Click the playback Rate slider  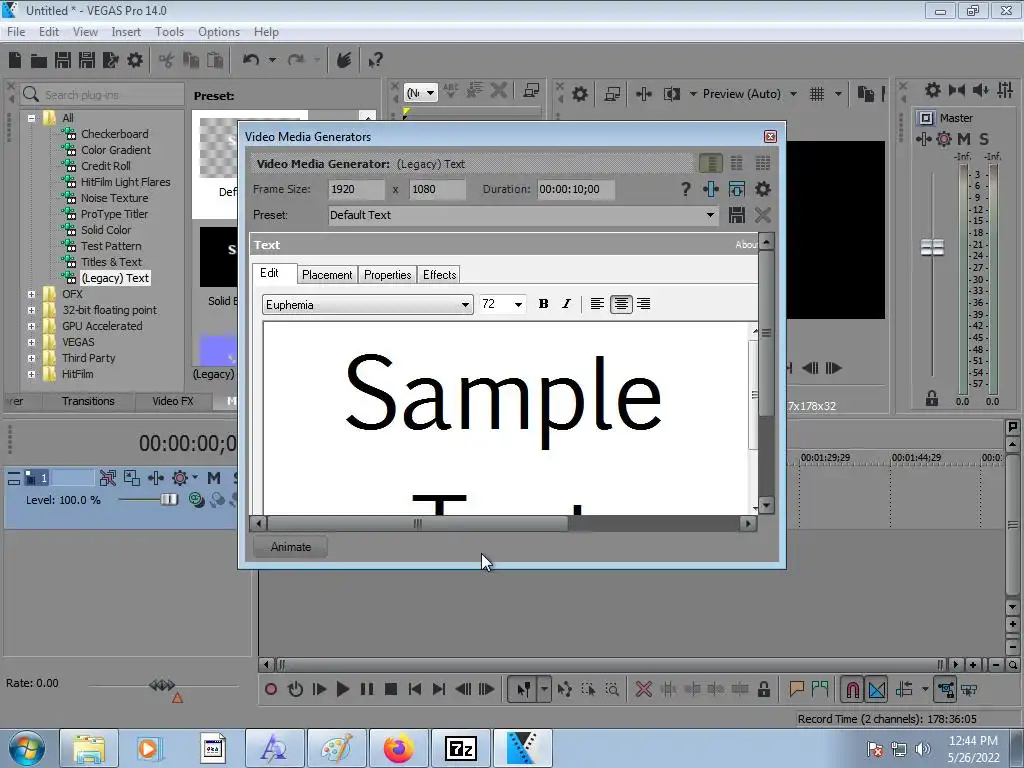(162, 685)
